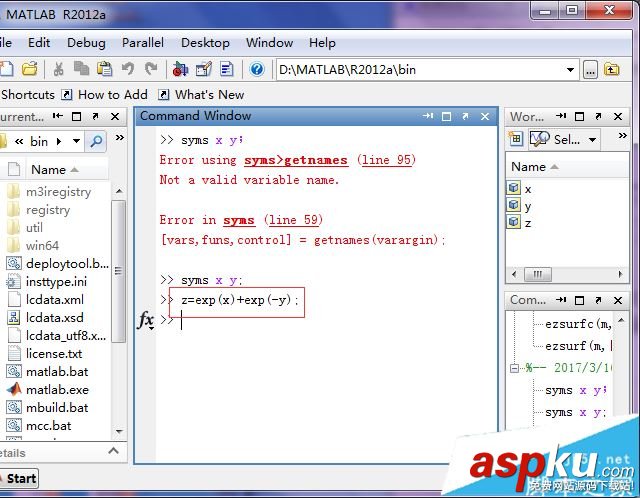Select license.txt in file list

(54, 353)
